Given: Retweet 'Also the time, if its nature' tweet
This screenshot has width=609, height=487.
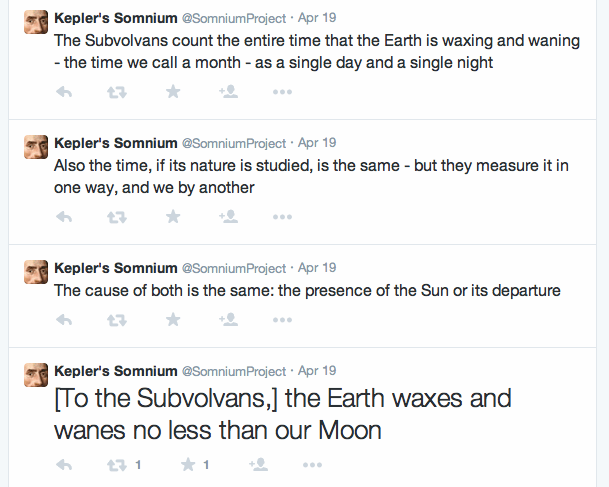Looking at the screenshot, I should [117, 217].
